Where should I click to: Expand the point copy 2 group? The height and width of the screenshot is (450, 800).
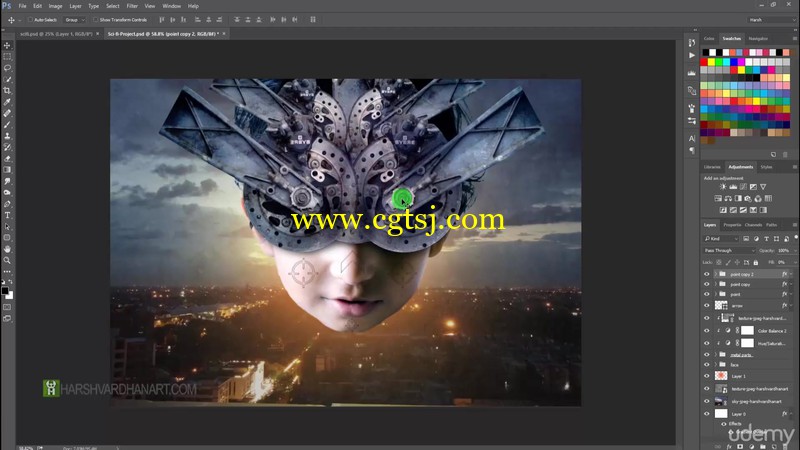coord(715,274)
